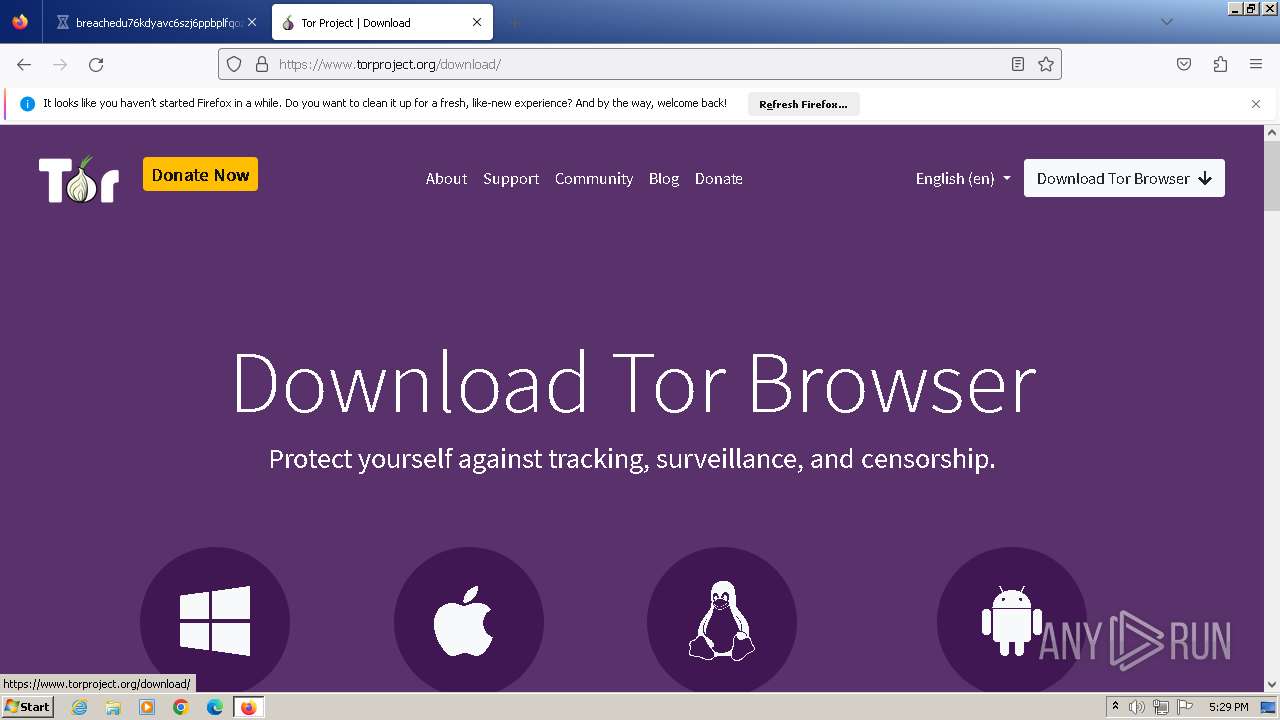Viewport: 1280px width, 720px height.
Task: Select the Apple macOS download icon
Action: [x=469, y=621]
